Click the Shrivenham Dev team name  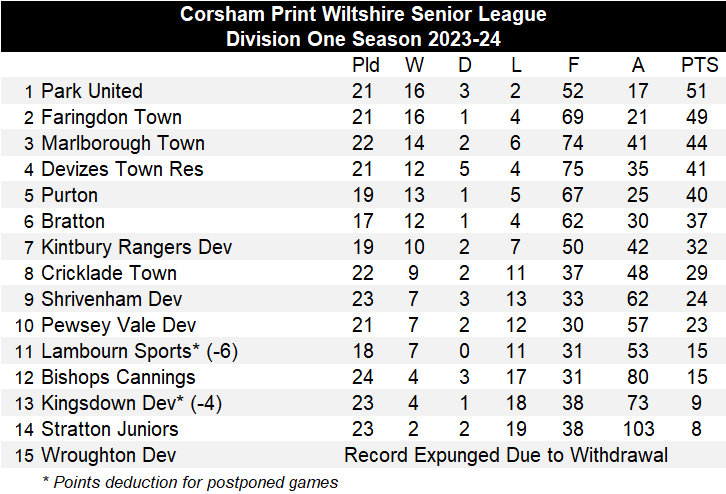pyautogui.click(x=111, y=299)
